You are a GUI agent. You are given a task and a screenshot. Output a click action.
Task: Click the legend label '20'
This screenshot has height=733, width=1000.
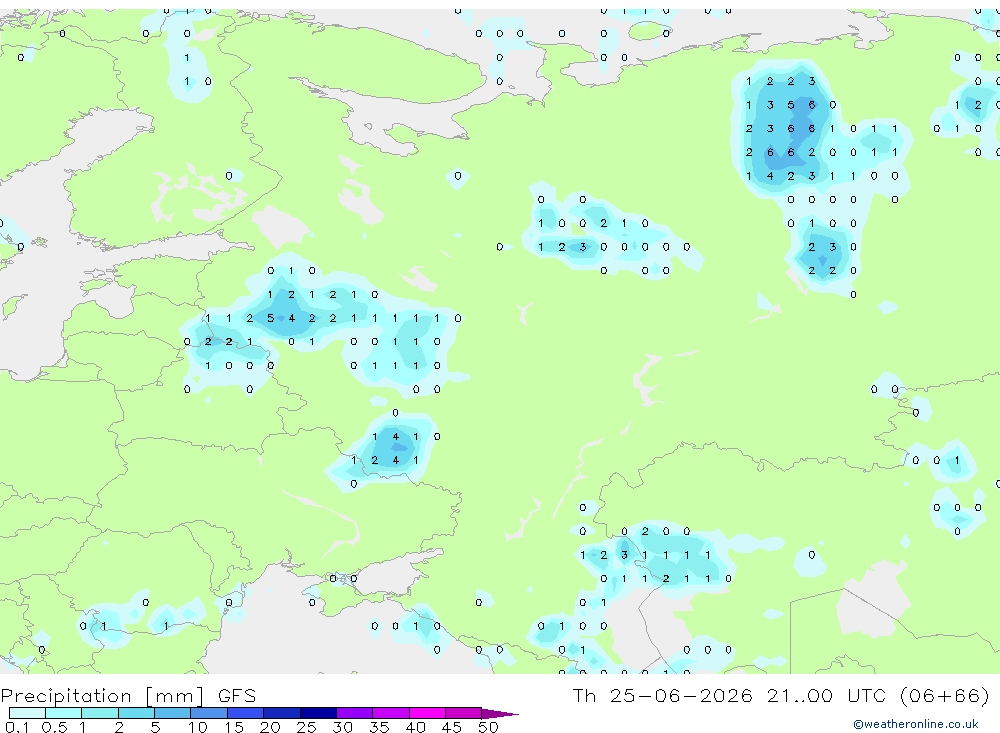point(270,727)
